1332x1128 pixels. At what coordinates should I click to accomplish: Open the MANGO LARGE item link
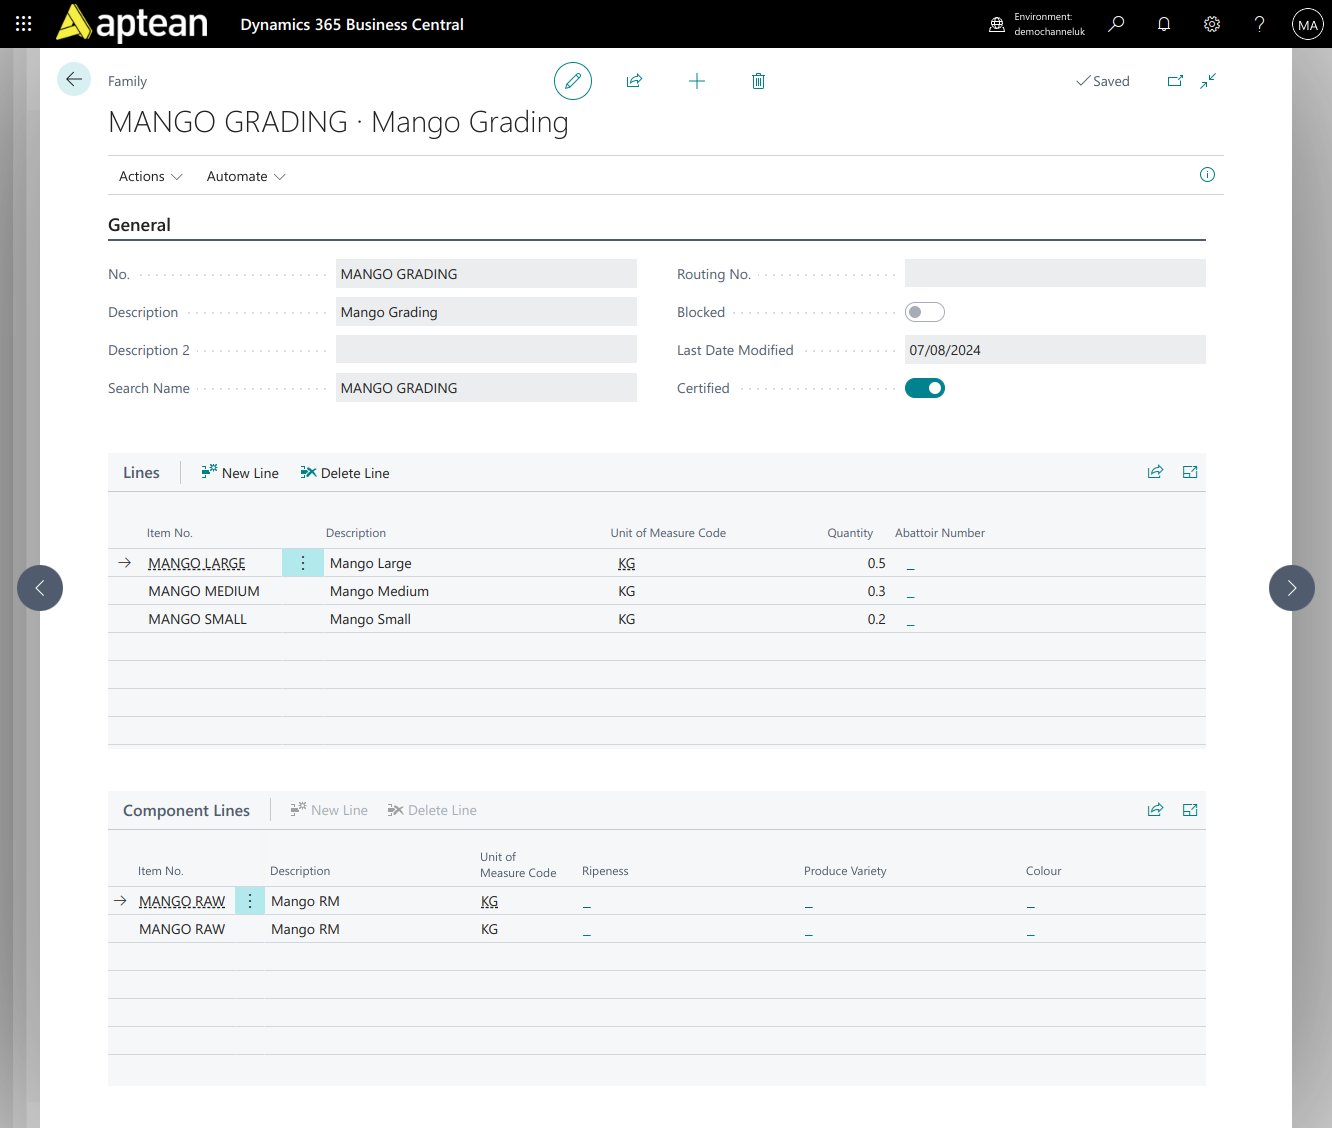[x=197, y=563]
